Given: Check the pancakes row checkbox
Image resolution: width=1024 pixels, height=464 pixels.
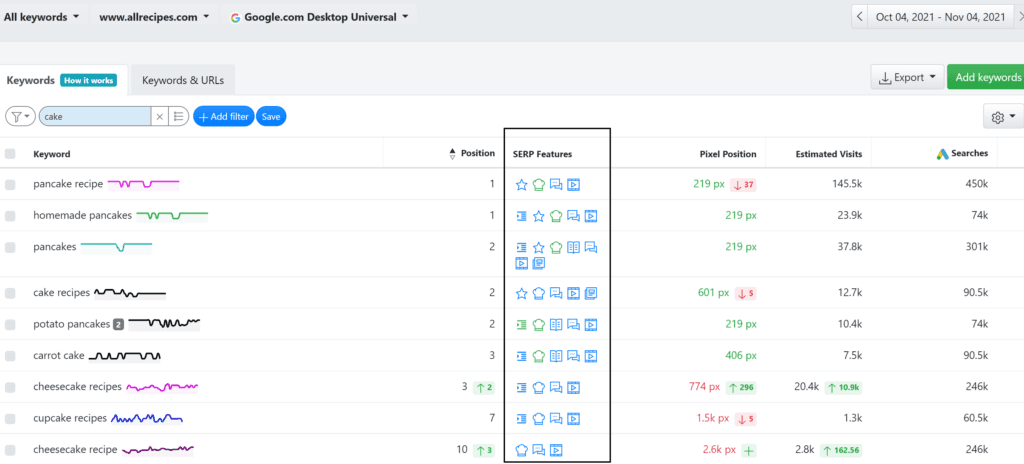Looking at the screenshot, I should tap(10, 247).
